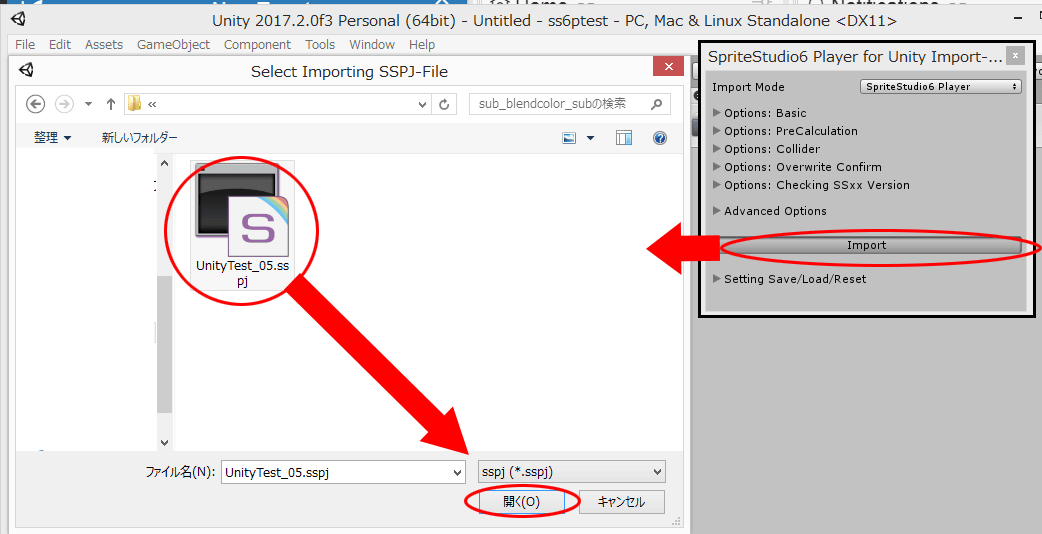This screenshot has height=534, width=1042.
Task: Go forward in the file dialog
Action: click(64, 104)
